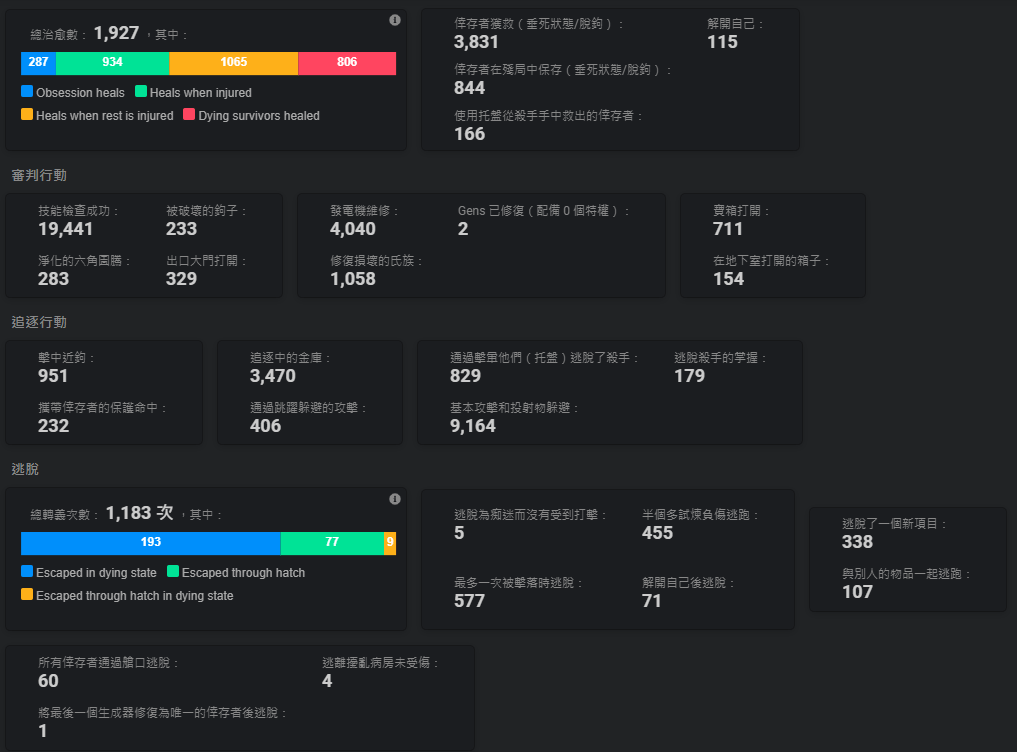Click the cleansed totems value 283
This screenshot has width=1017, height=752.
pyautogui.click(x=54, y=279)
